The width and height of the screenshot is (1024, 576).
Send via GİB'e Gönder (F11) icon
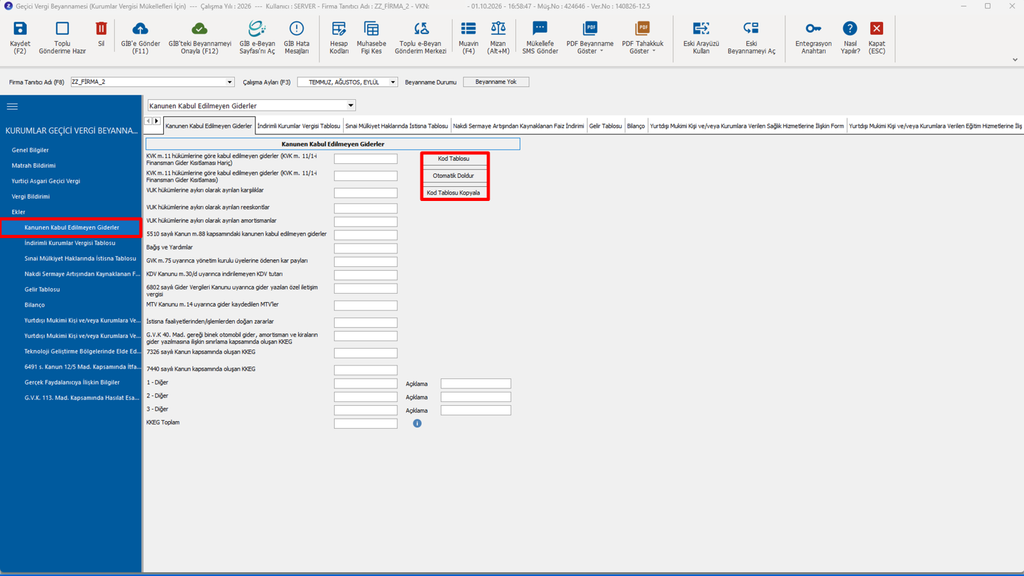click(x=140, y=29)
